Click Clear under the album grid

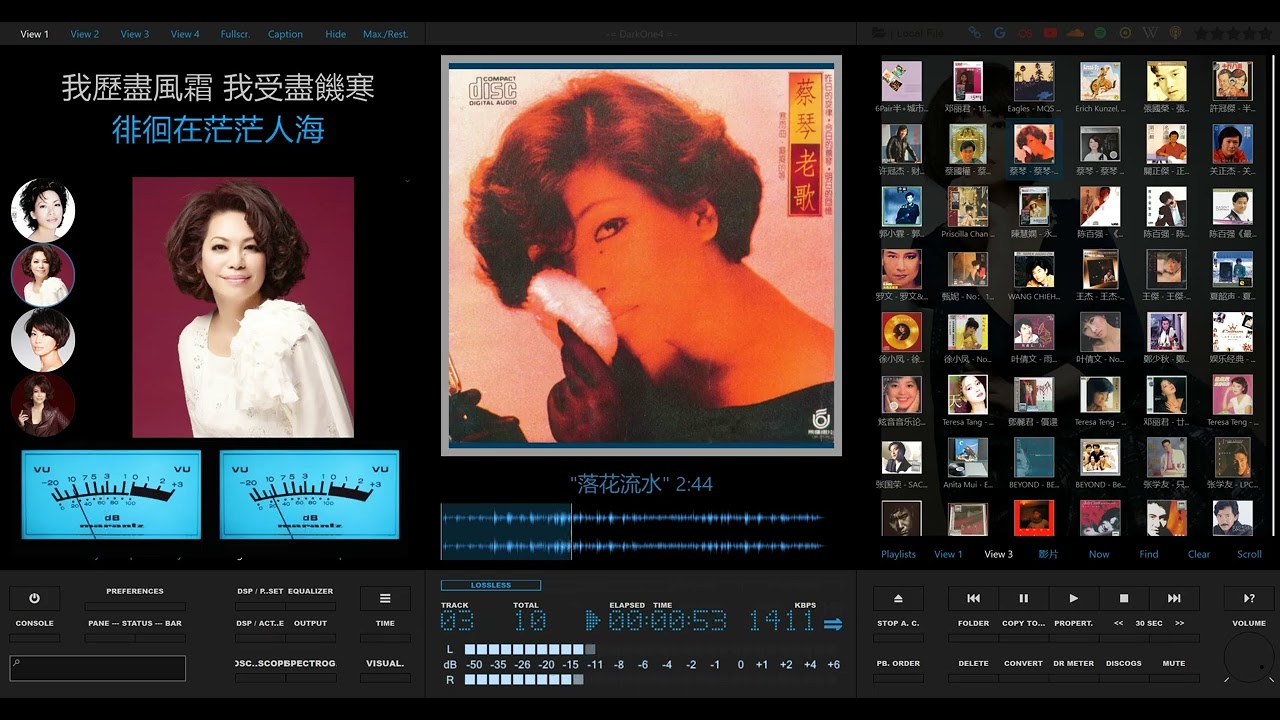pyautogui.click(x=1199, y=554)
